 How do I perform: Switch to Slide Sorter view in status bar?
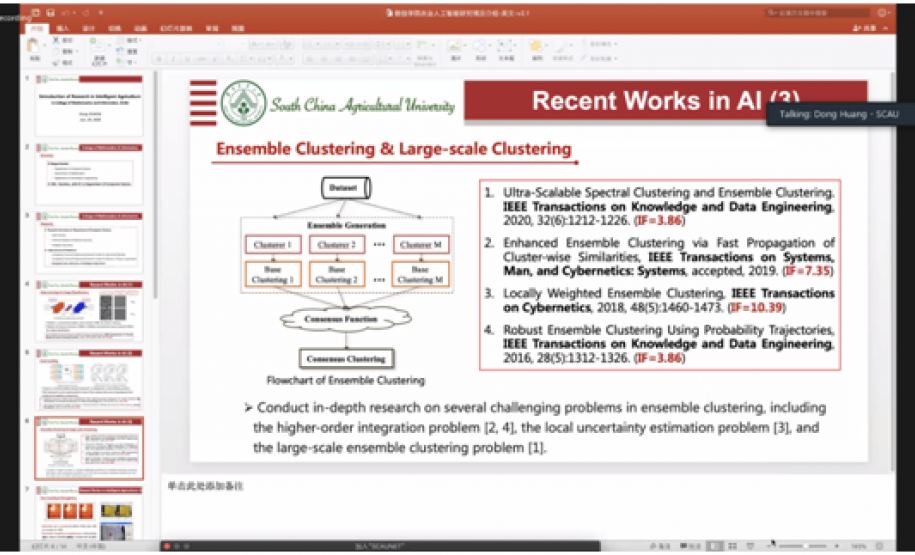click(733, 546)
